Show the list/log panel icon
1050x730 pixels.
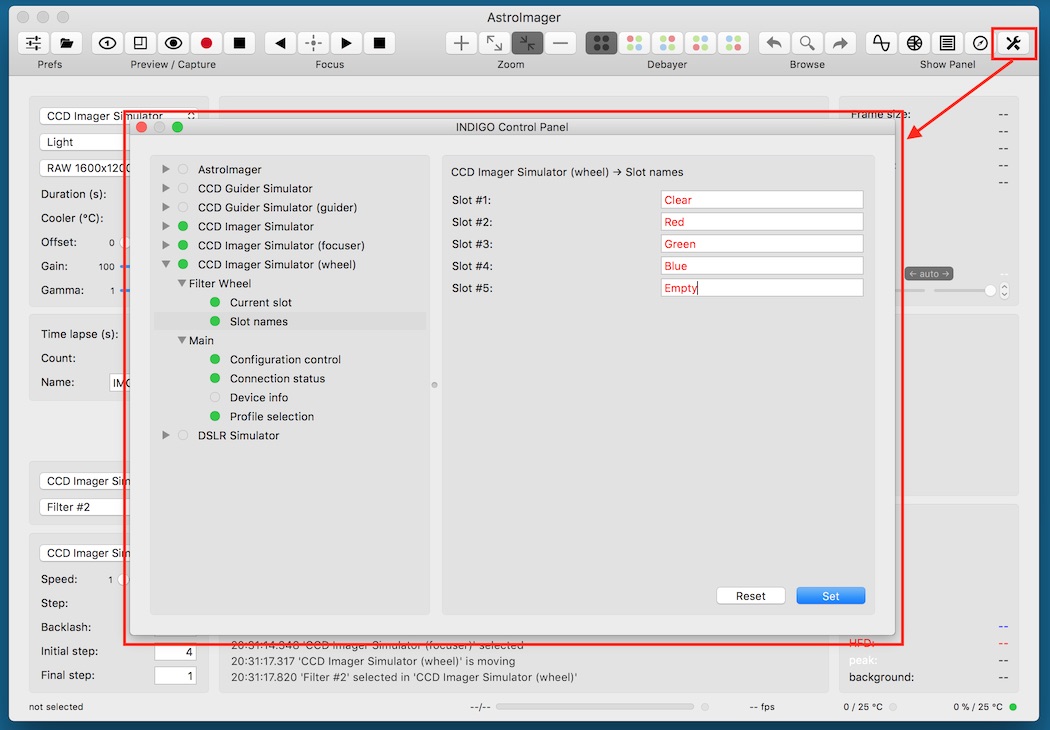click(947, 44)
